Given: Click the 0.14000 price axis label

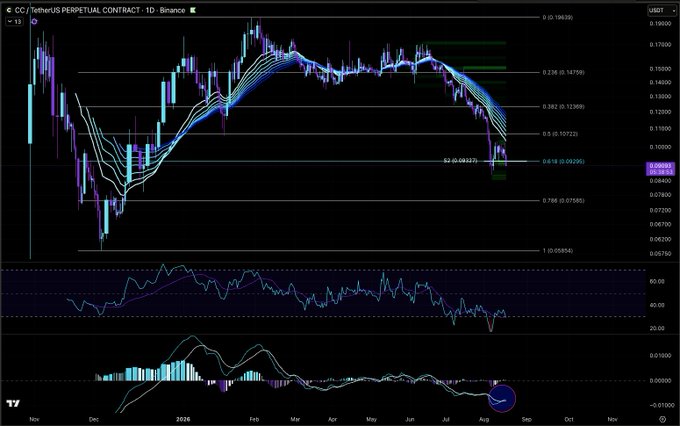Looking at the screenshot, I should (660, 82).
